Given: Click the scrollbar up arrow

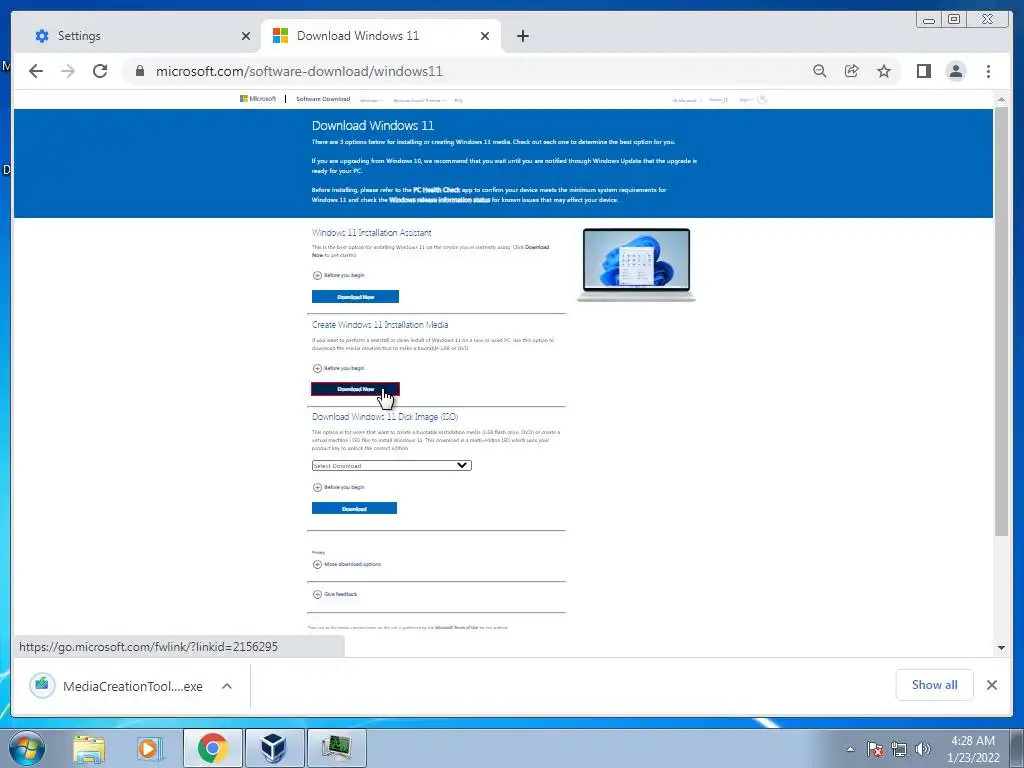Looking at the screenshot, I should coord(1001,99).
